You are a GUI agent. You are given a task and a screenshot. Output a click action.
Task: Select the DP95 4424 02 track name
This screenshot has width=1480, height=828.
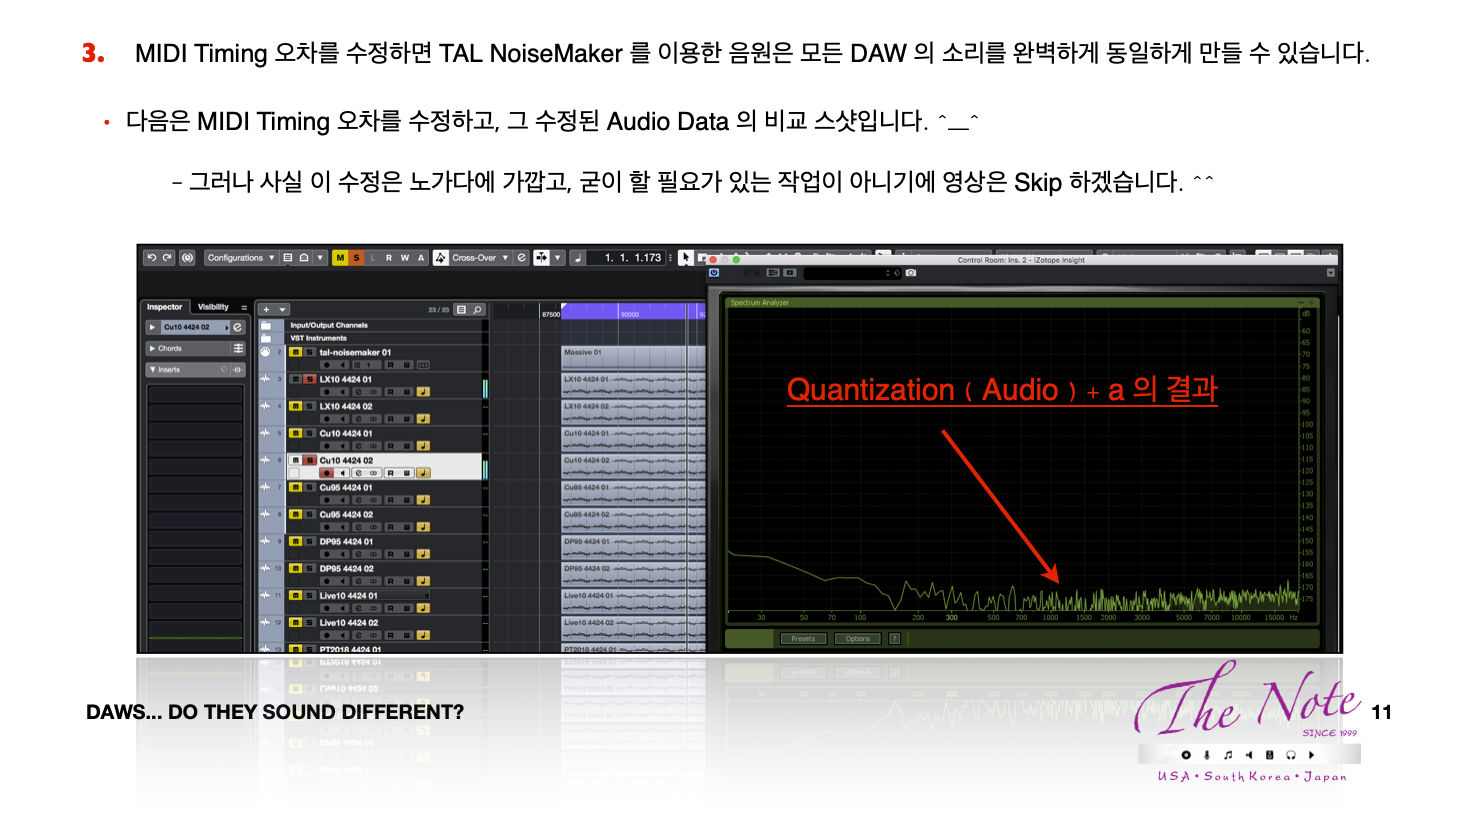coord(347,568)
